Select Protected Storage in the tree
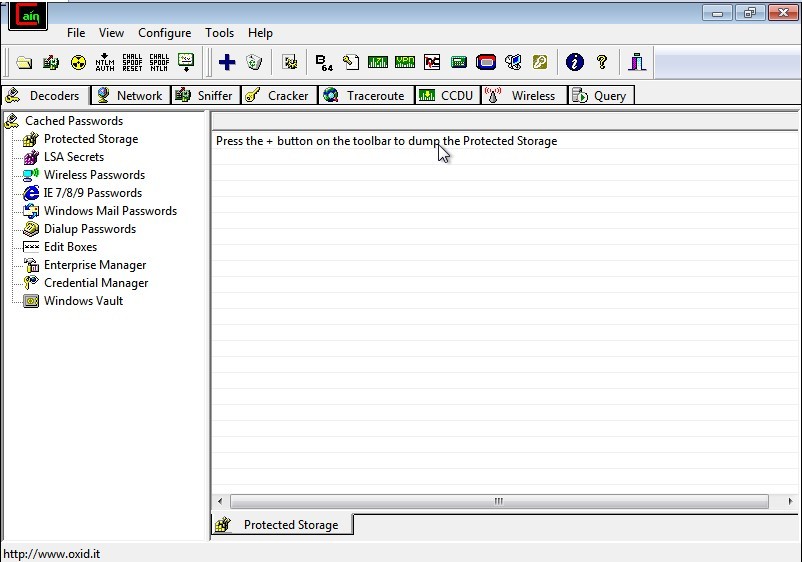Image resolution: width=802 pixels, height=562 pixels. (x=91, y=139)
